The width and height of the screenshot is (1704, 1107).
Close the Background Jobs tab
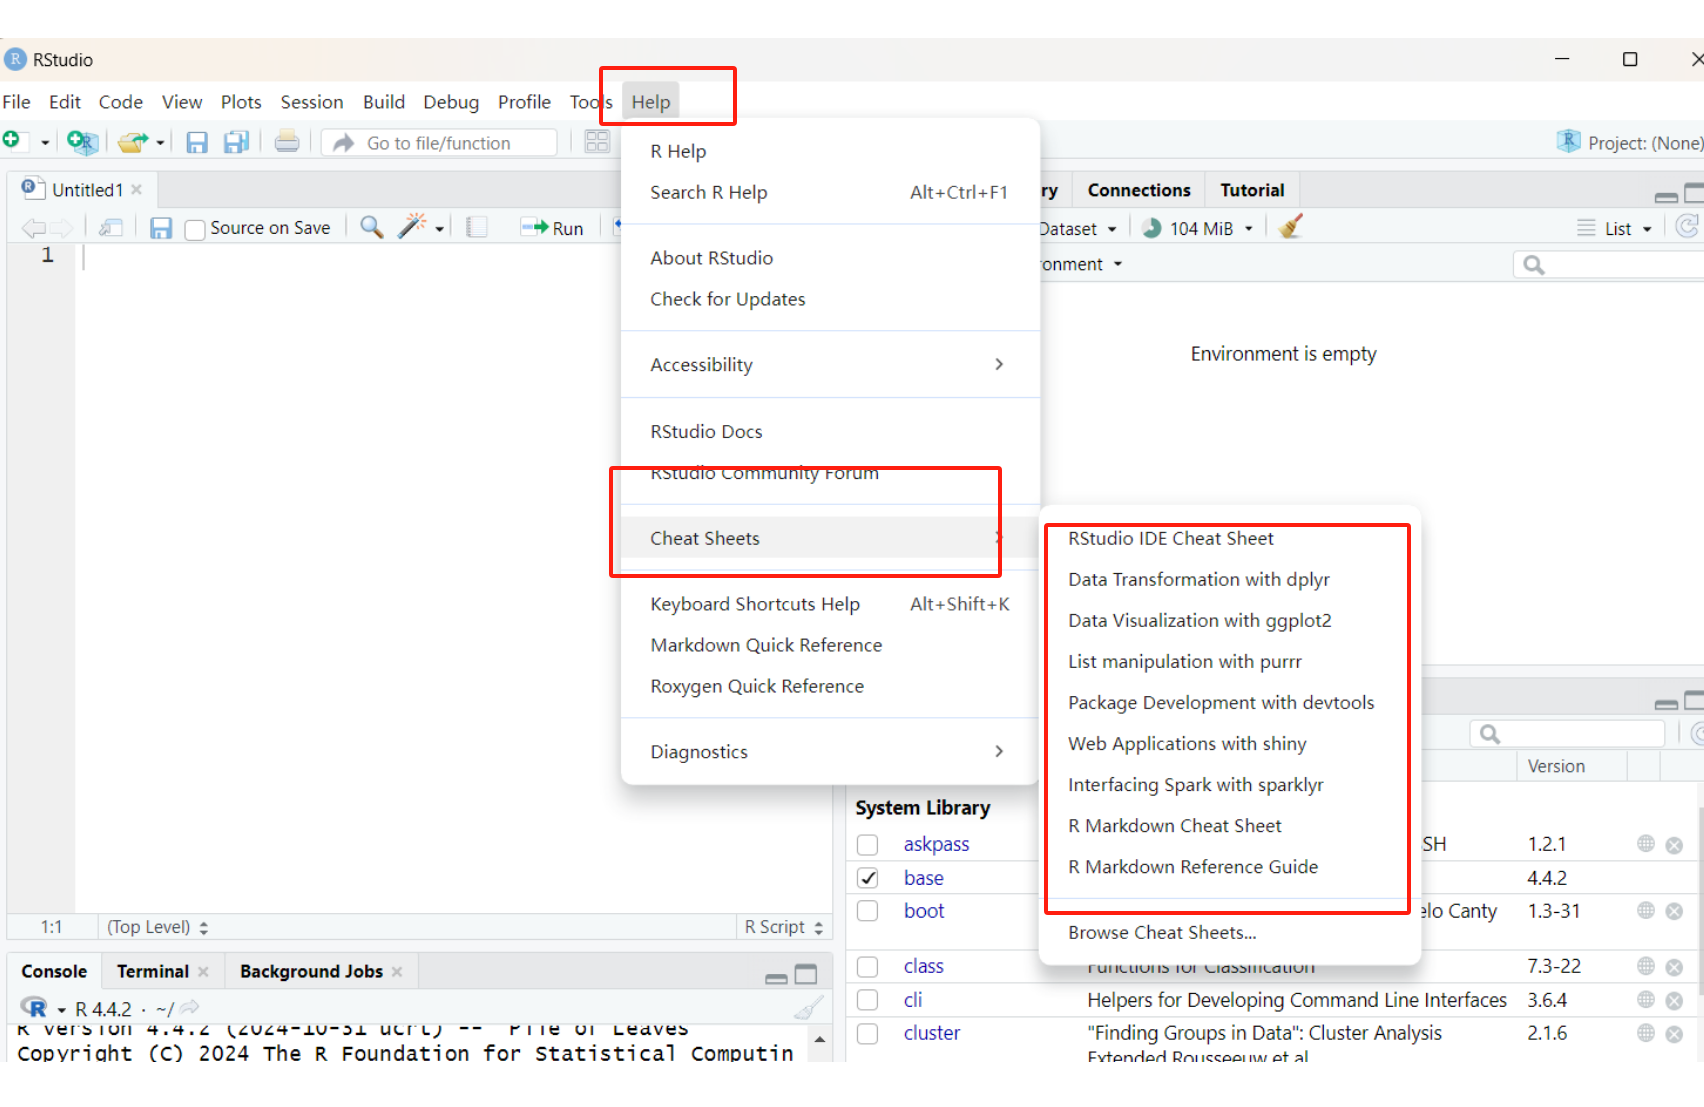point(397,972)
